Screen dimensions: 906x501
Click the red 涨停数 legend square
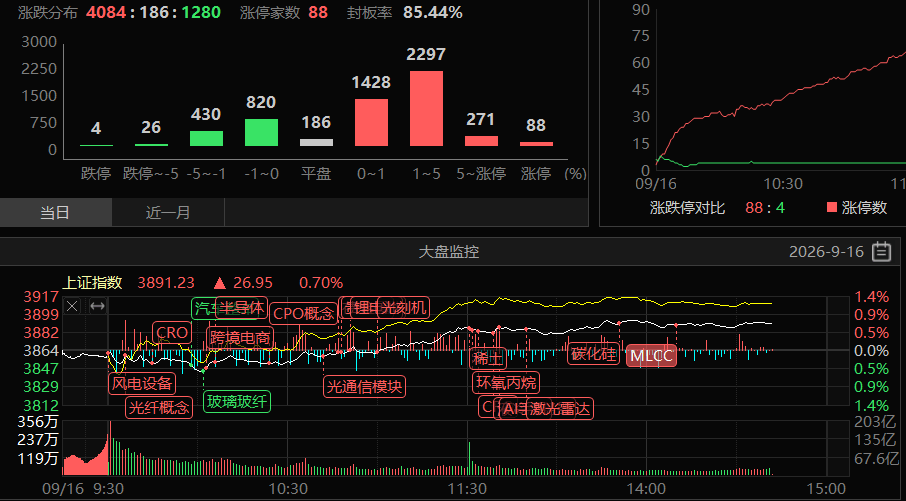tap(832, 207)
